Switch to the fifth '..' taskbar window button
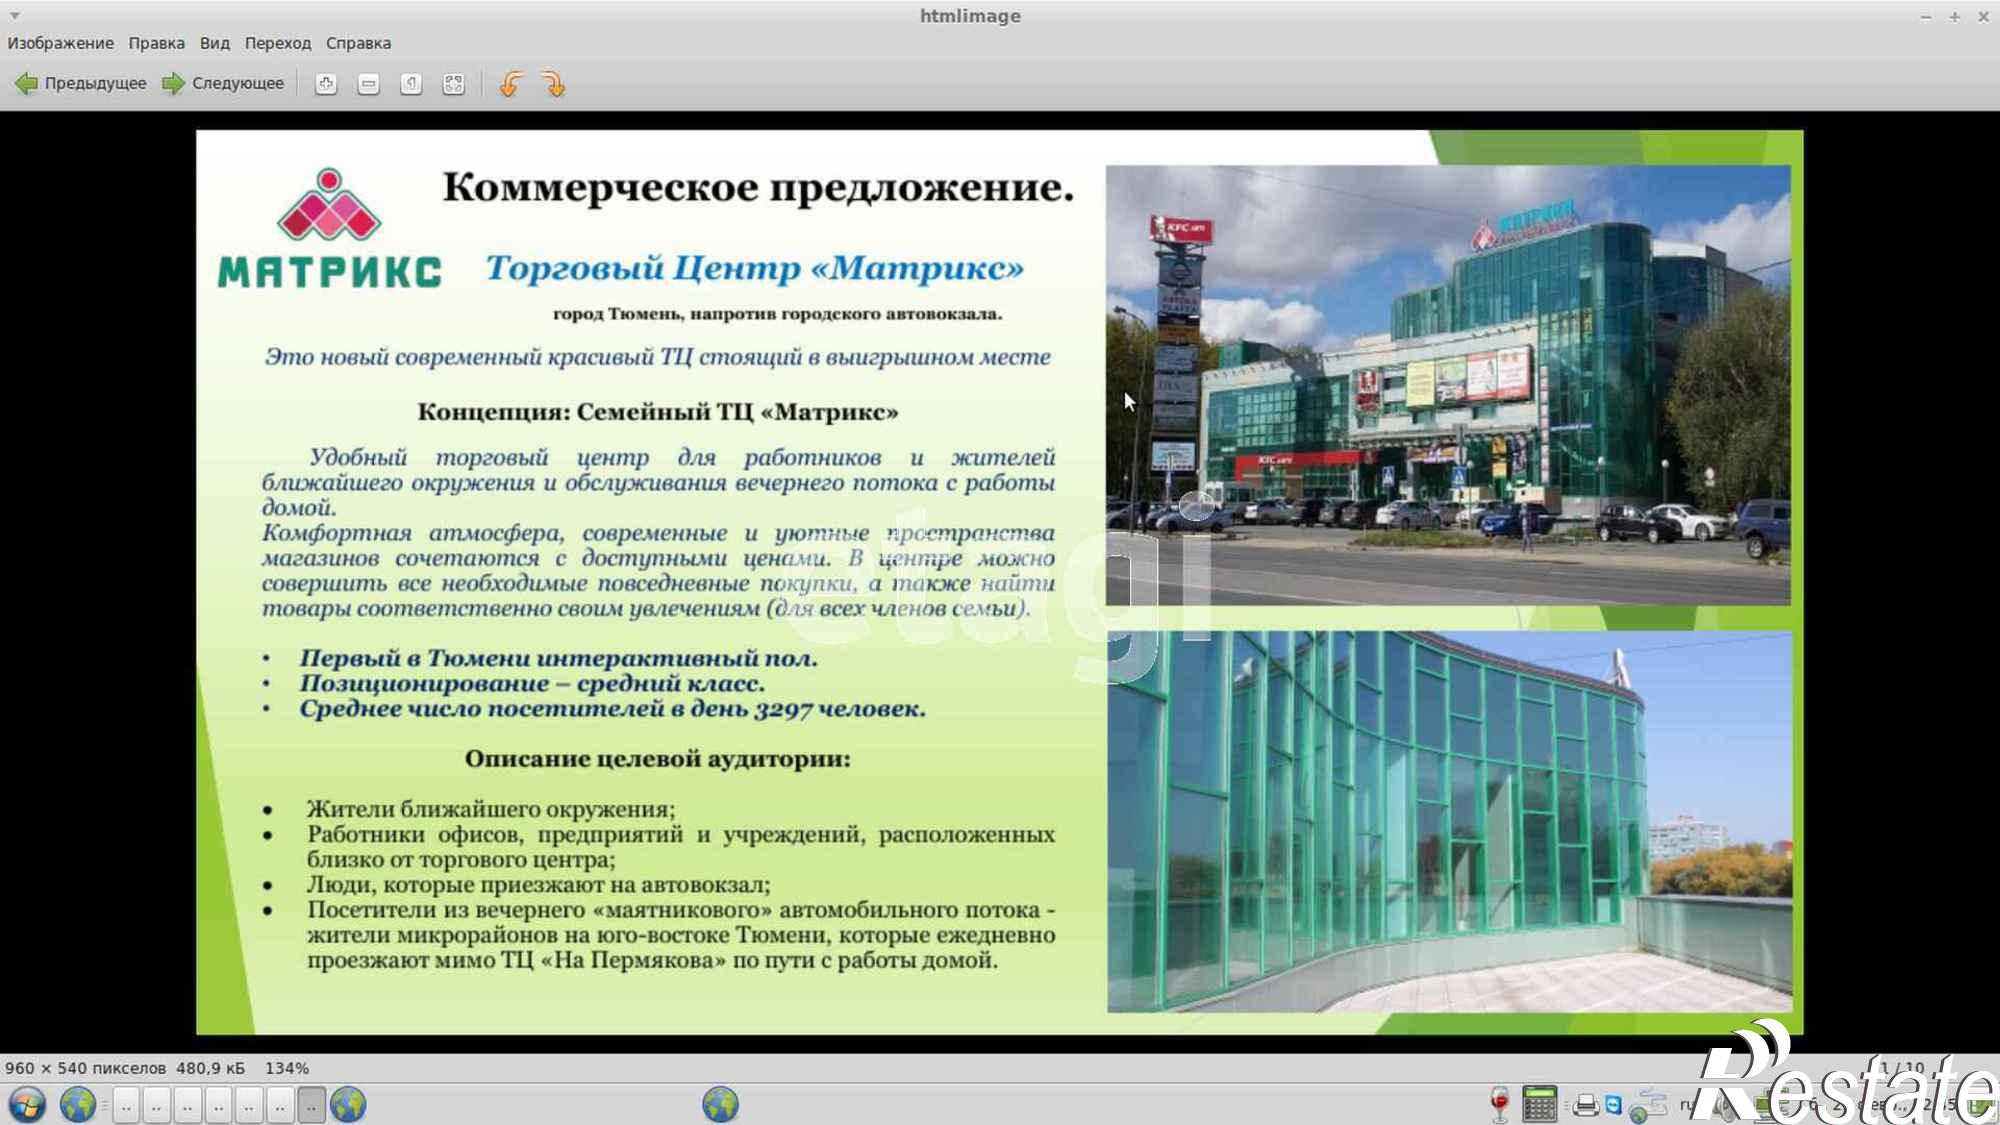 coord(250,1106)
